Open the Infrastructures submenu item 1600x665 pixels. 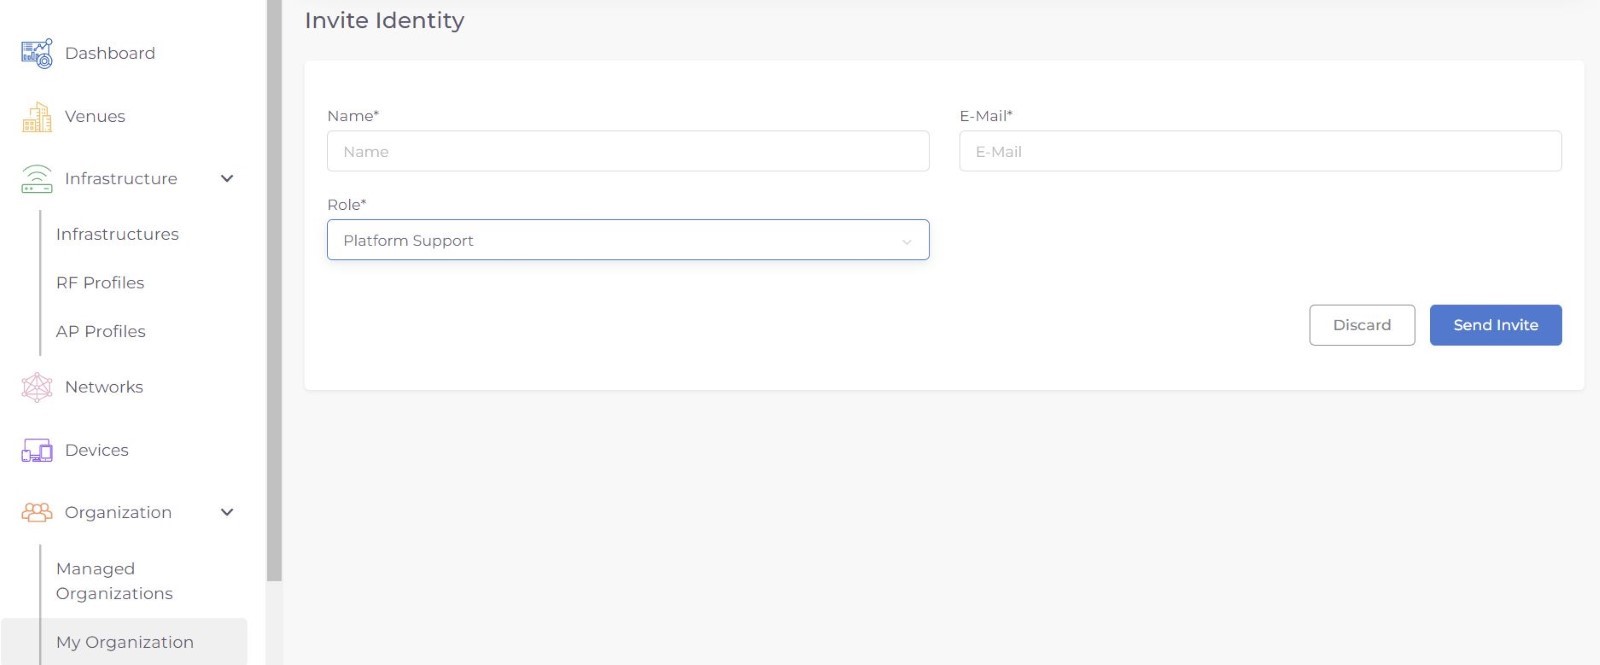[x=117, y=234]
